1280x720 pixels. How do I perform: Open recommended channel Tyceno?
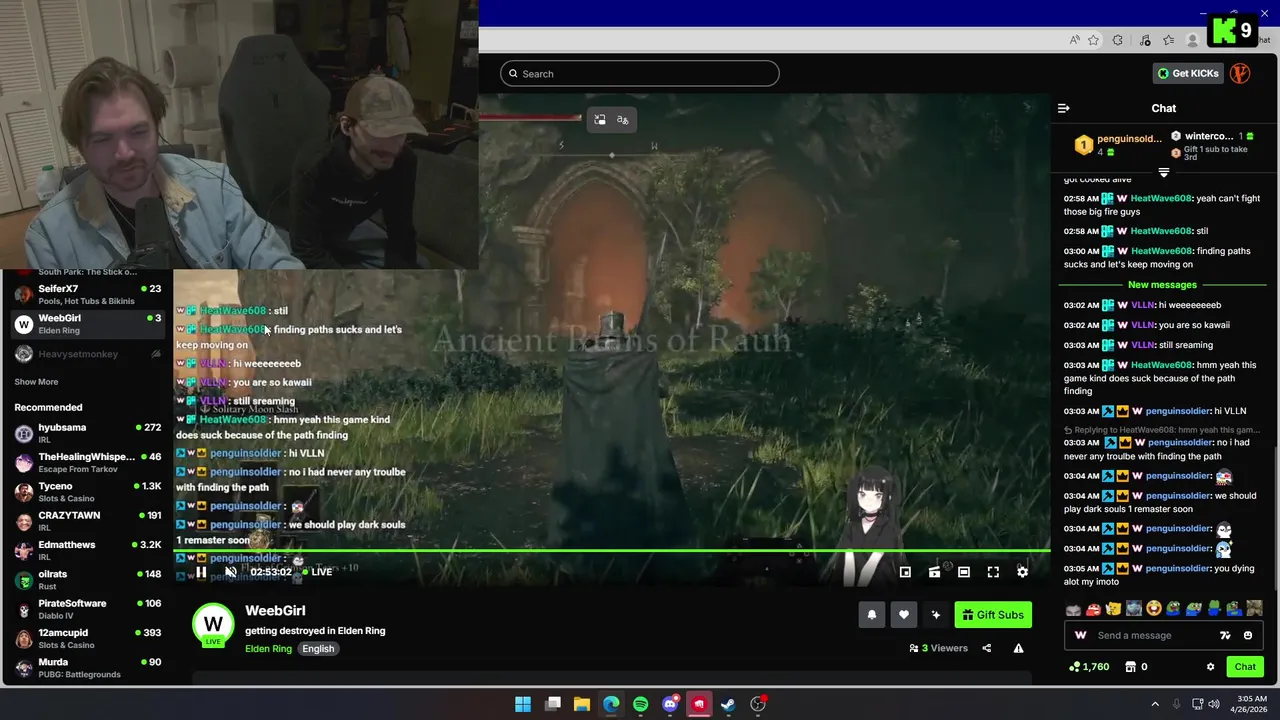click(x=87, y=491)
